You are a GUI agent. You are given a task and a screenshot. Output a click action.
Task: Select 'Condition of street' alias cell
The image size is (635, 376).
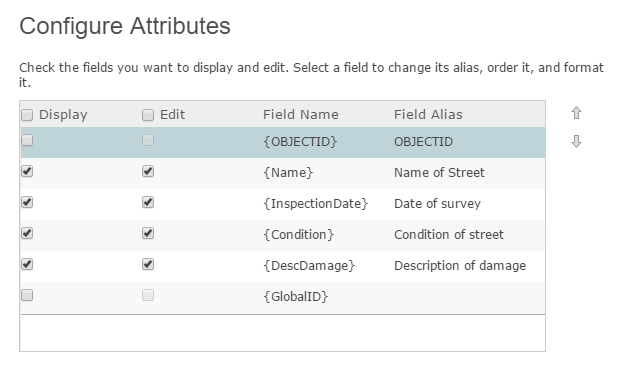pos(449,235)
